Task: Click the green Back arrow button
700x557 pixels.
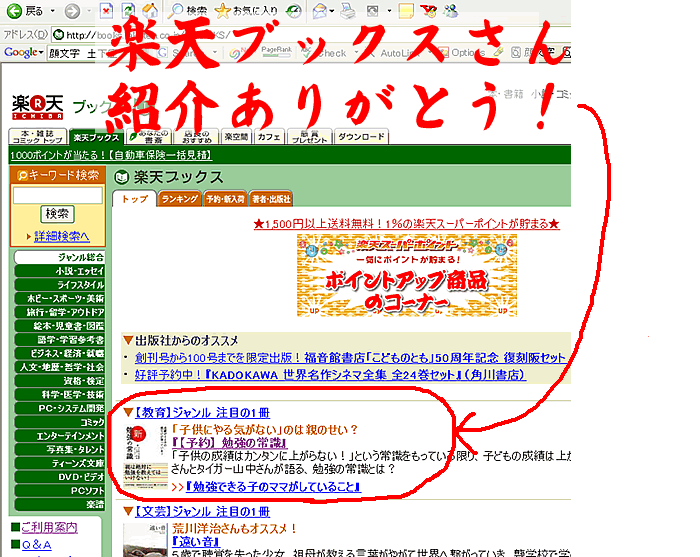Action: [14, 11]
